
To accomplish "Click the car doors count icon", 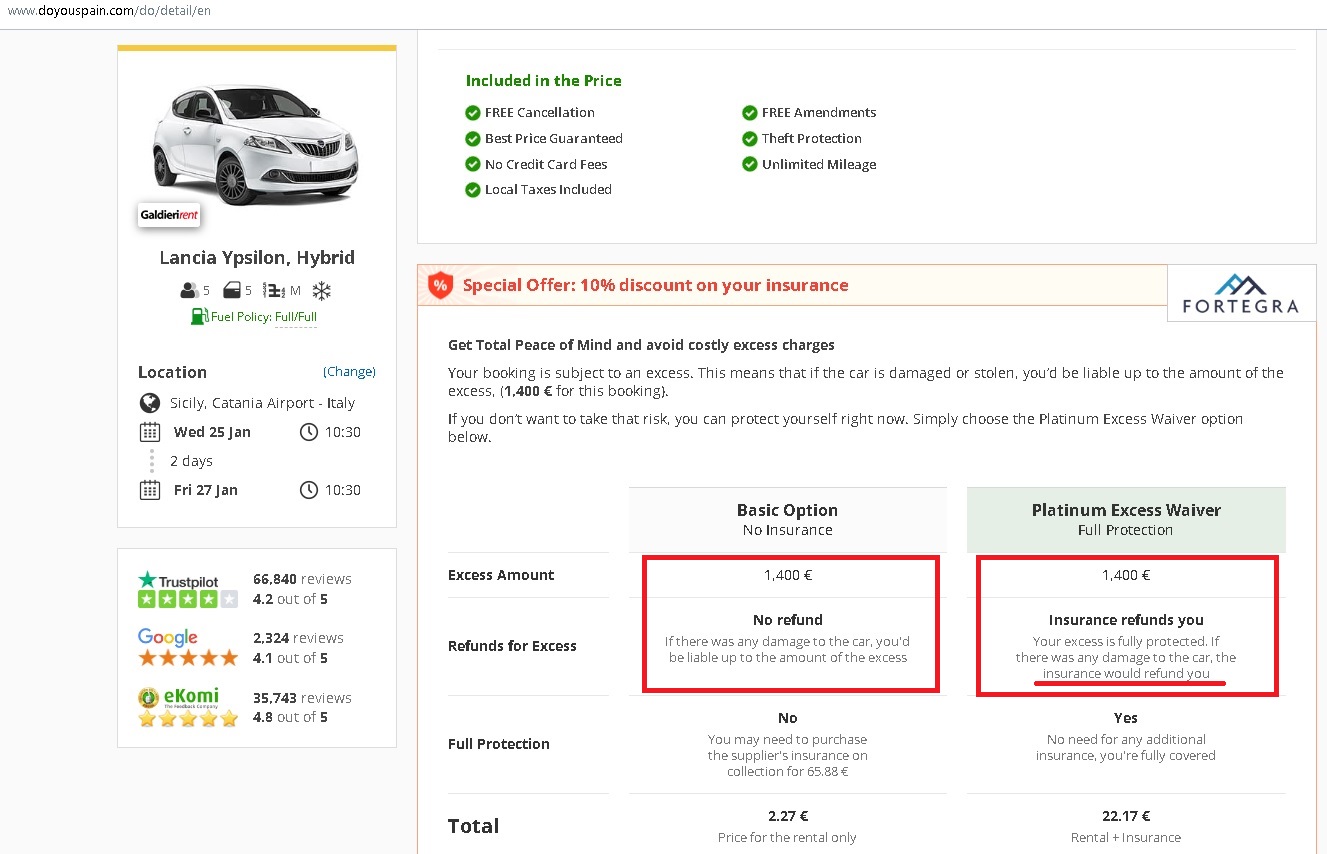I will pyautogui.click(x=232, y=291).
